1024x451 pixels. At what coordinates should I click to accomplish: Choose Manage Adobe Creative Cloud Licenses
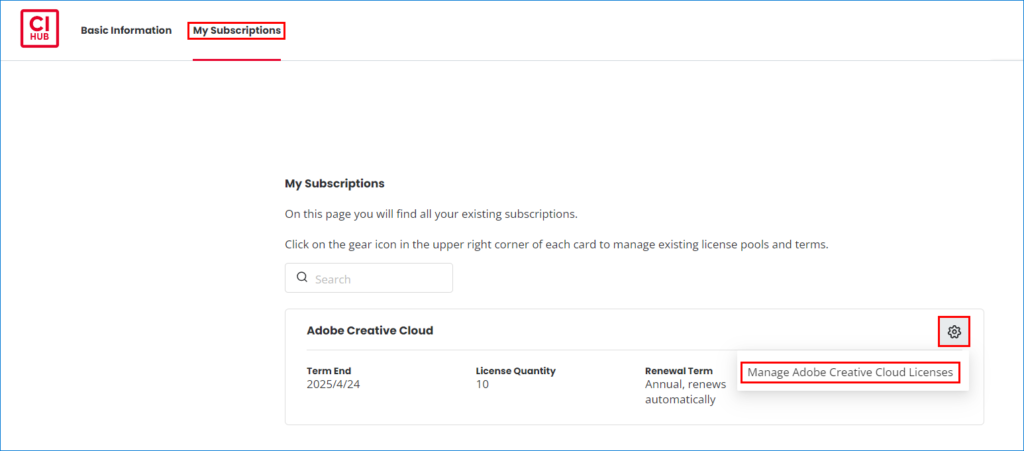(x=850, y=372)
